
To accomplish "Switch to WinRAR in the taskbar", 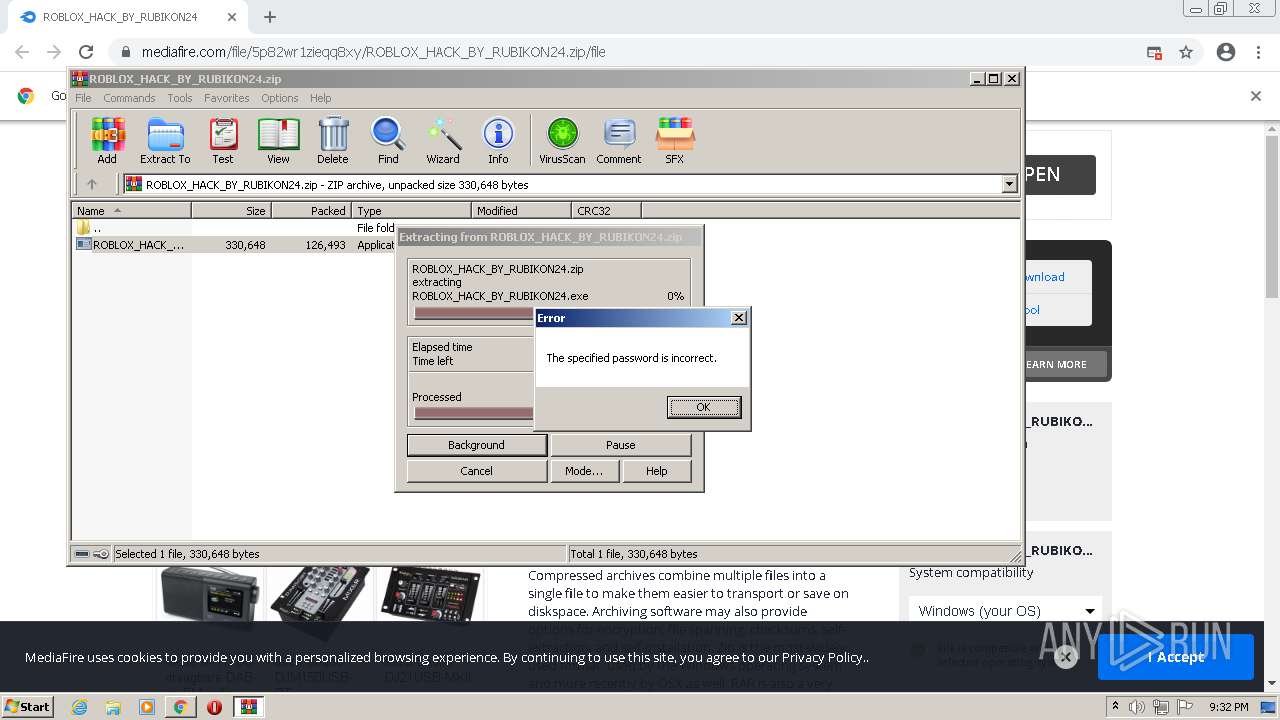I will click(248, 707).
